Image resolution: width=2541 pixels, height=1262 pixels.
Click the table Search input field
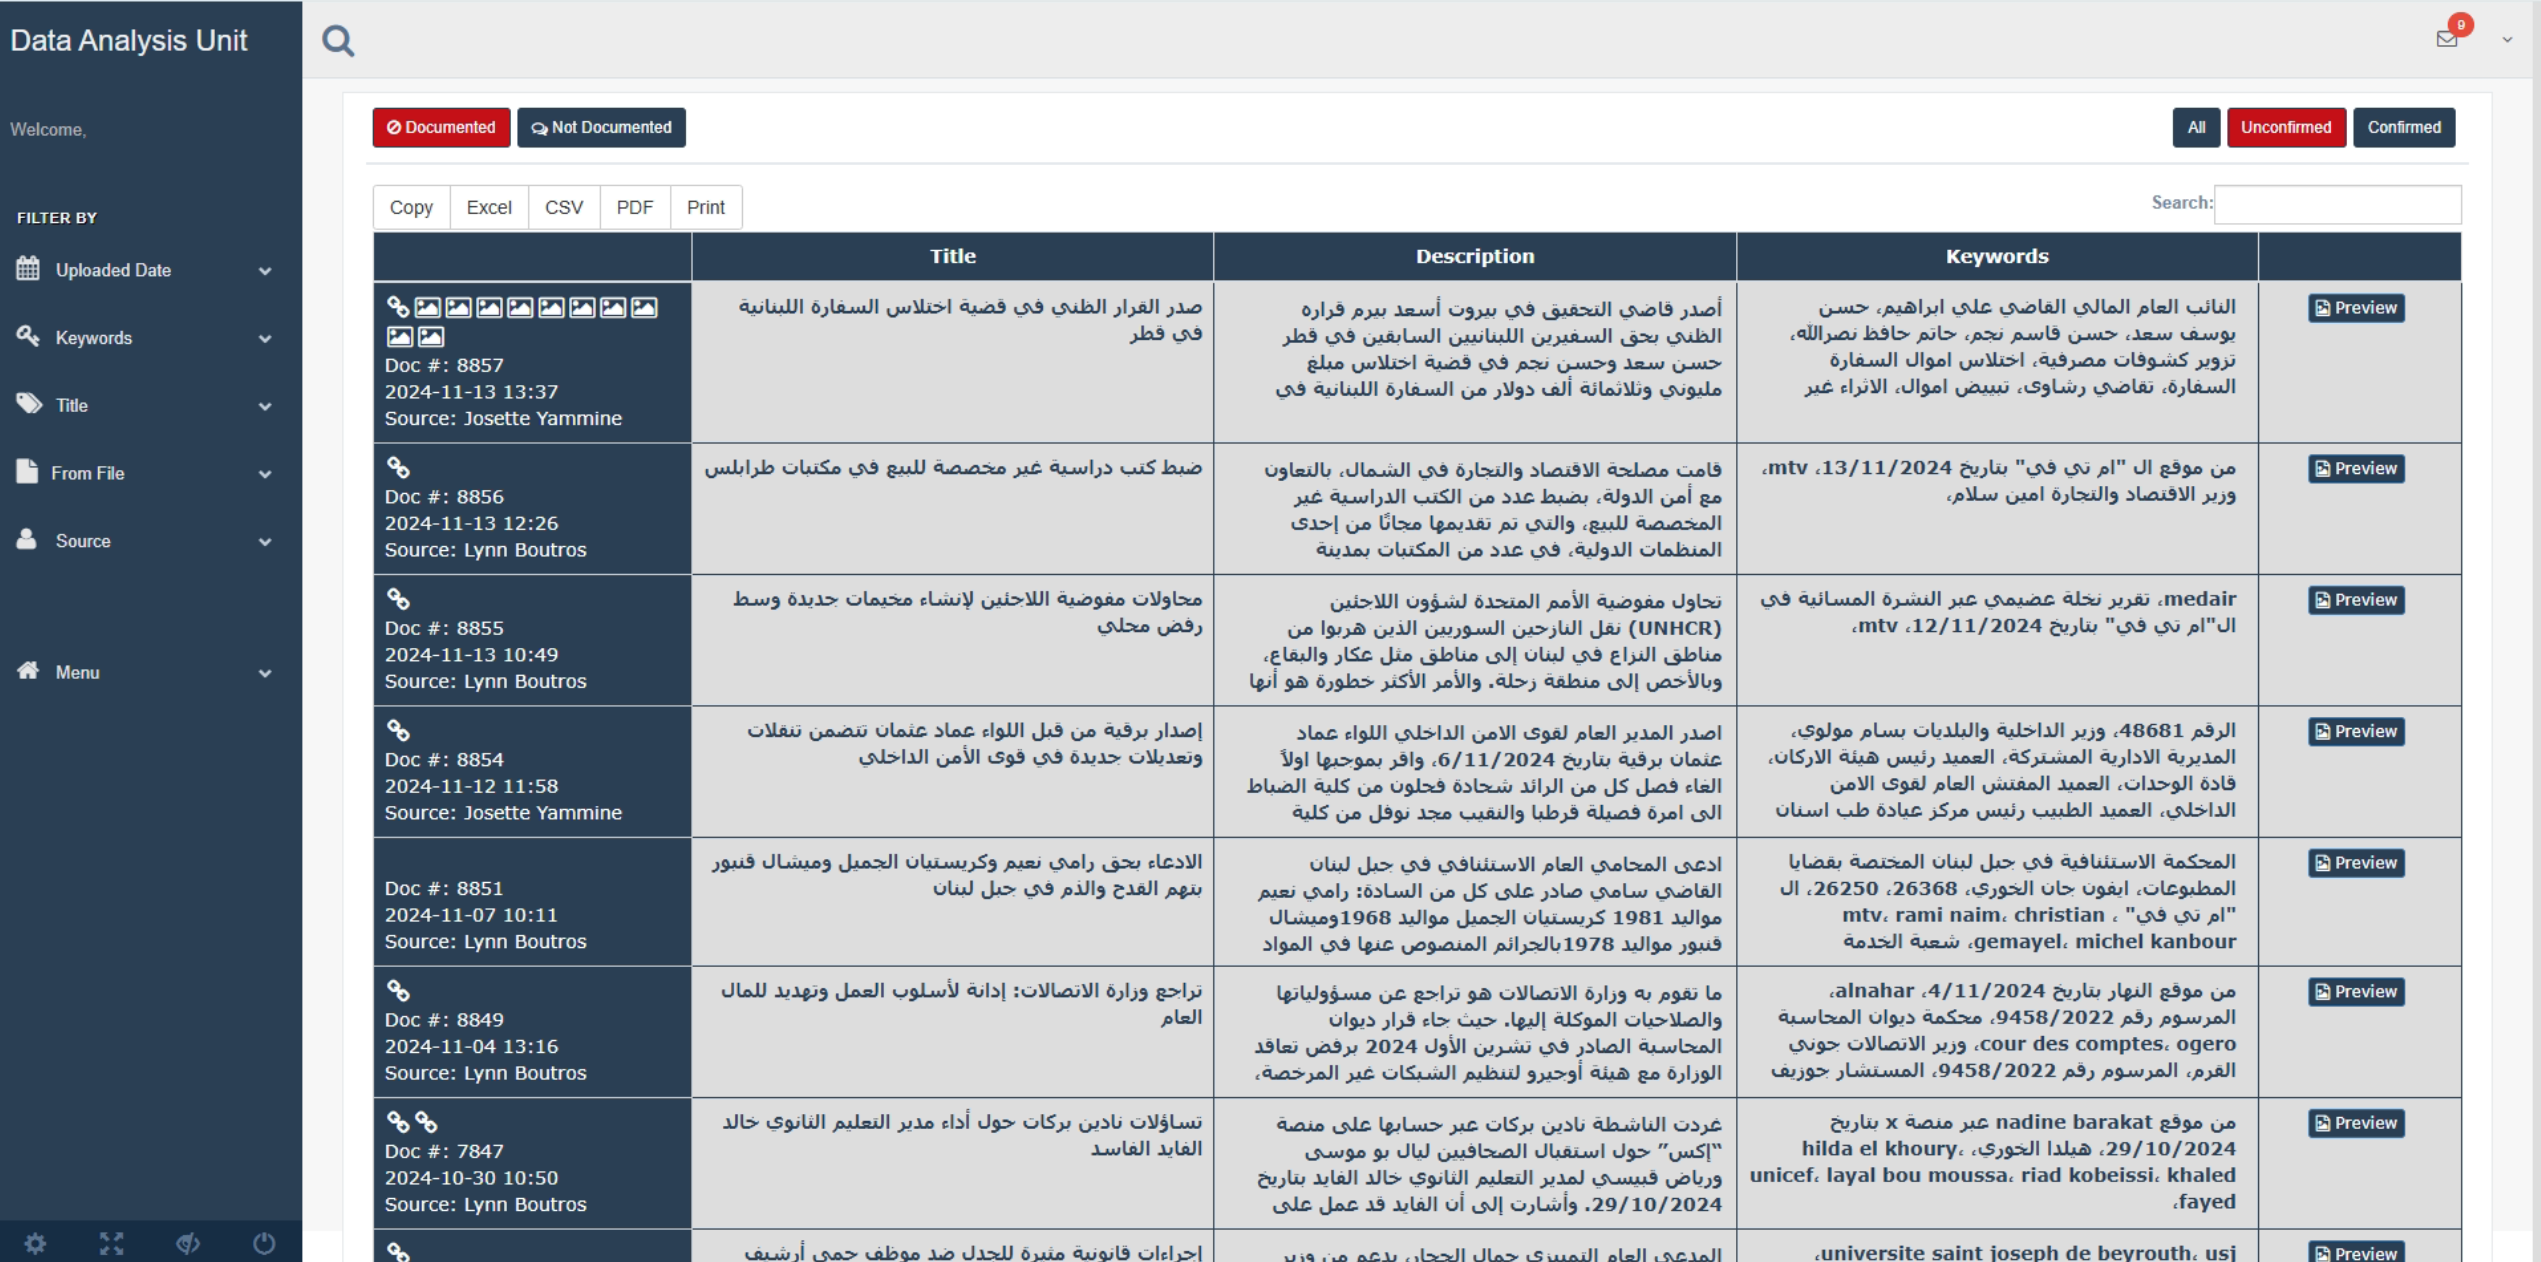pyautogui.click(x=2336, y=204)
